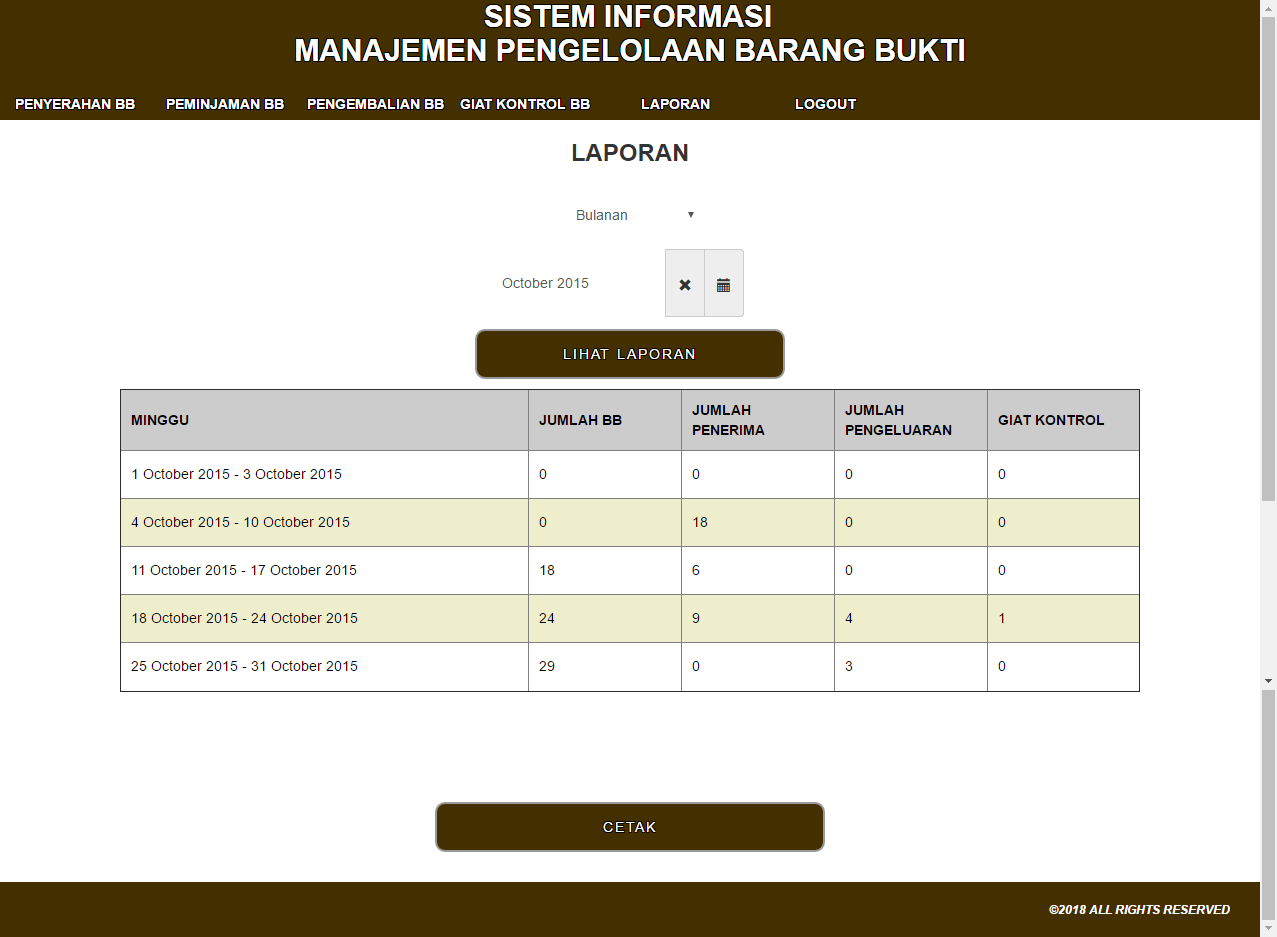The height and width of the screenshot is (937, 1277).
Task: Click the GIAT KONTROL column header
Action: [1062, 420]
